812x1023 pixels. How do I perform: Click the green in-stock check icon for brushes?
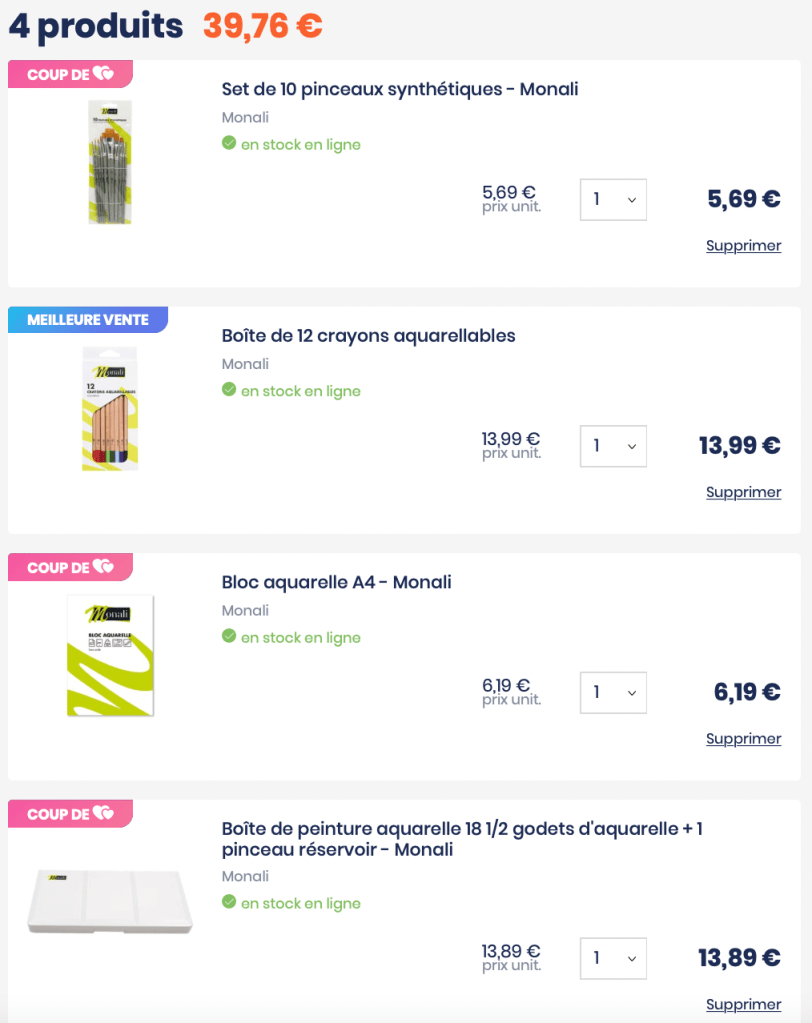point(229,144)
